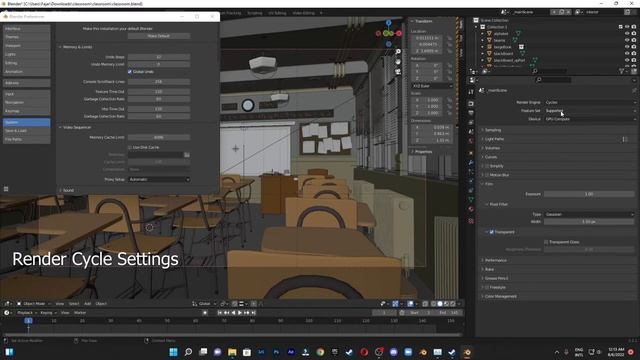Screen dimensions: 640x360
Task: Open the XYZ Euler rotation mode dropdown
Action: [x=432, y=86]
